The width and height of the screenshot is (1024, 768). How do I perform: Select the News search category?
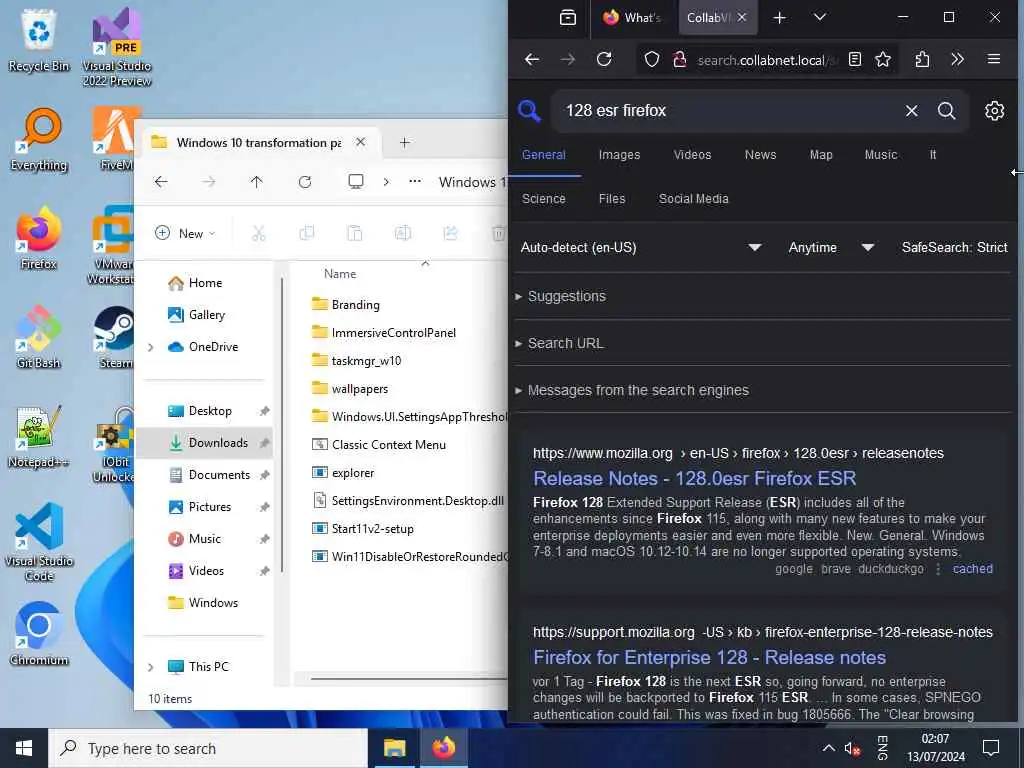point(760,155)
